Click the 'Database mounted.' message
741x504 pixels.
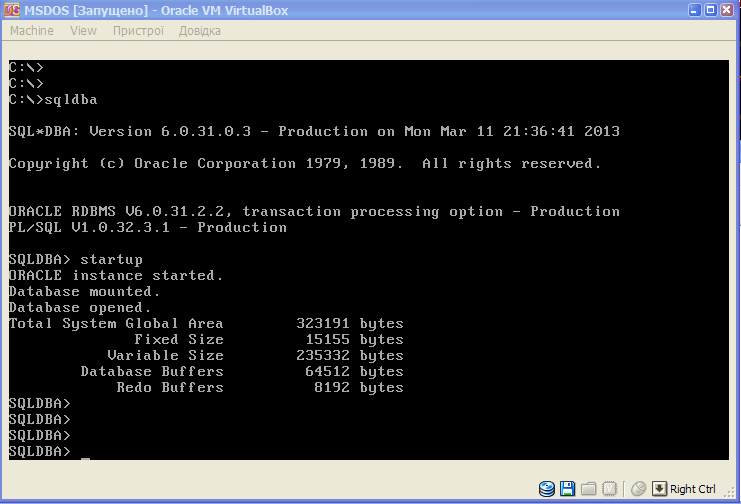click(x=85, y=291)
